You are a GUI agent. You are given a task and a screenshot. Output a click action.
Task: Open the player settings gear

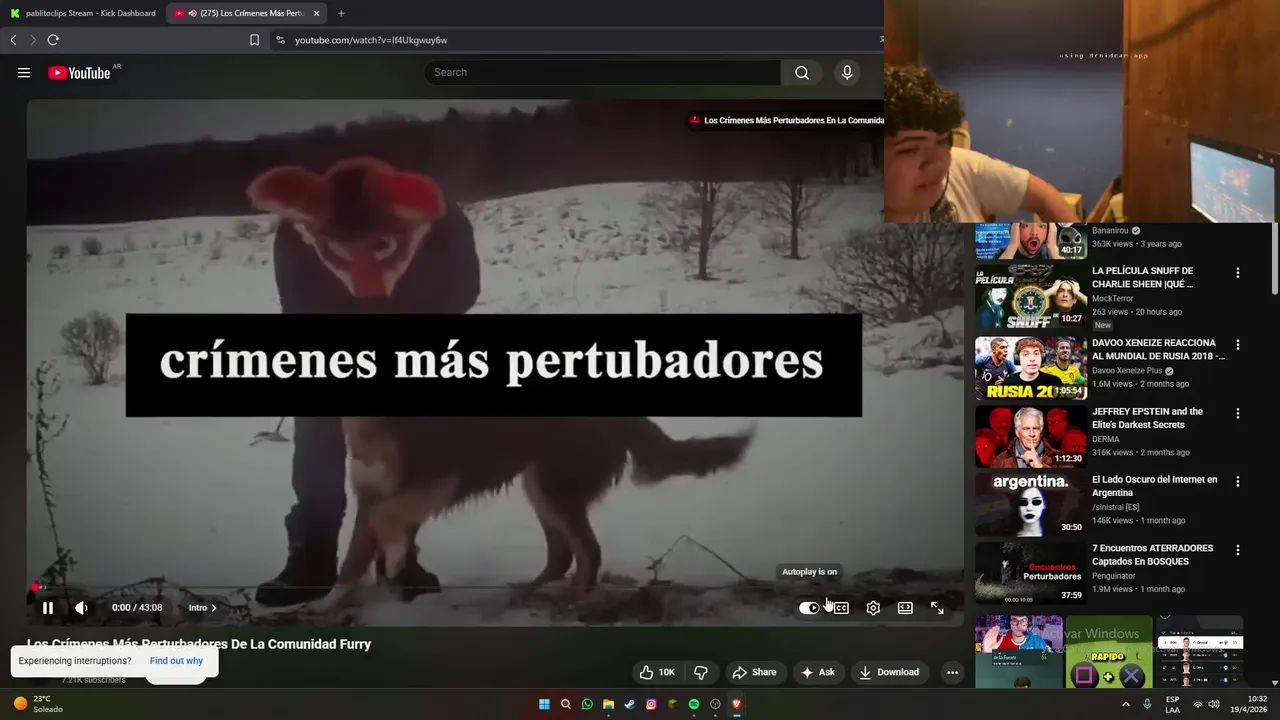coord(873,608)
